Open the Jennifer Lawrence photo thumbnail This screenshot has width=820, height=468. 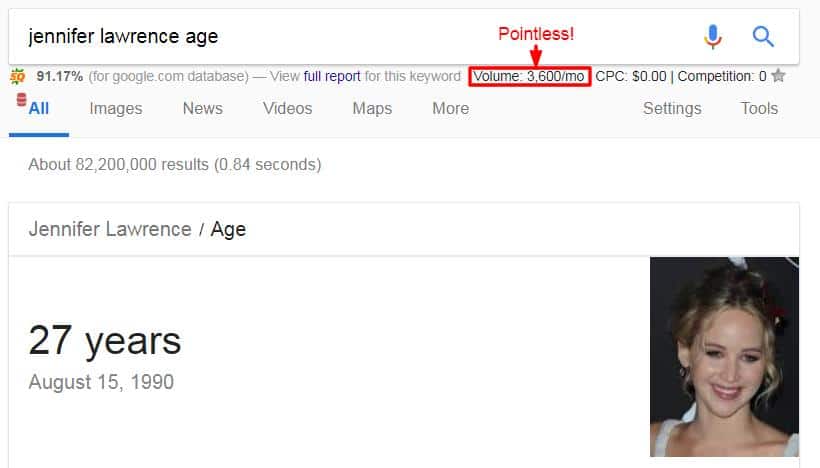pos(724,357)
